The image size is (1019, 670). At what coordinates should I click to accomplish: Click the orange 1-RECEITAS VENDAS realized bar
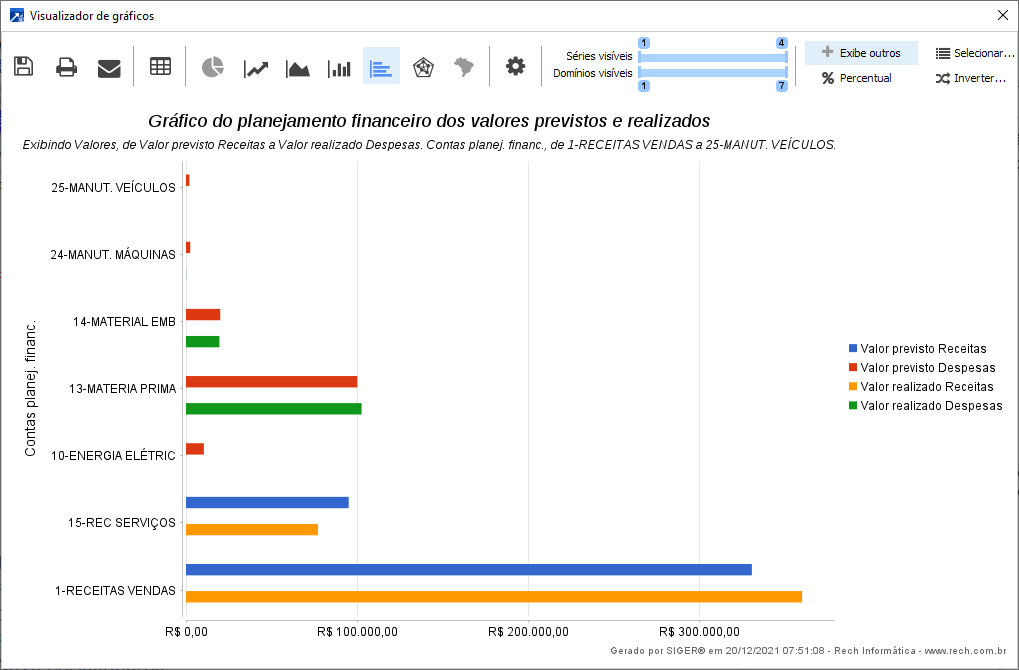[493, 597]
